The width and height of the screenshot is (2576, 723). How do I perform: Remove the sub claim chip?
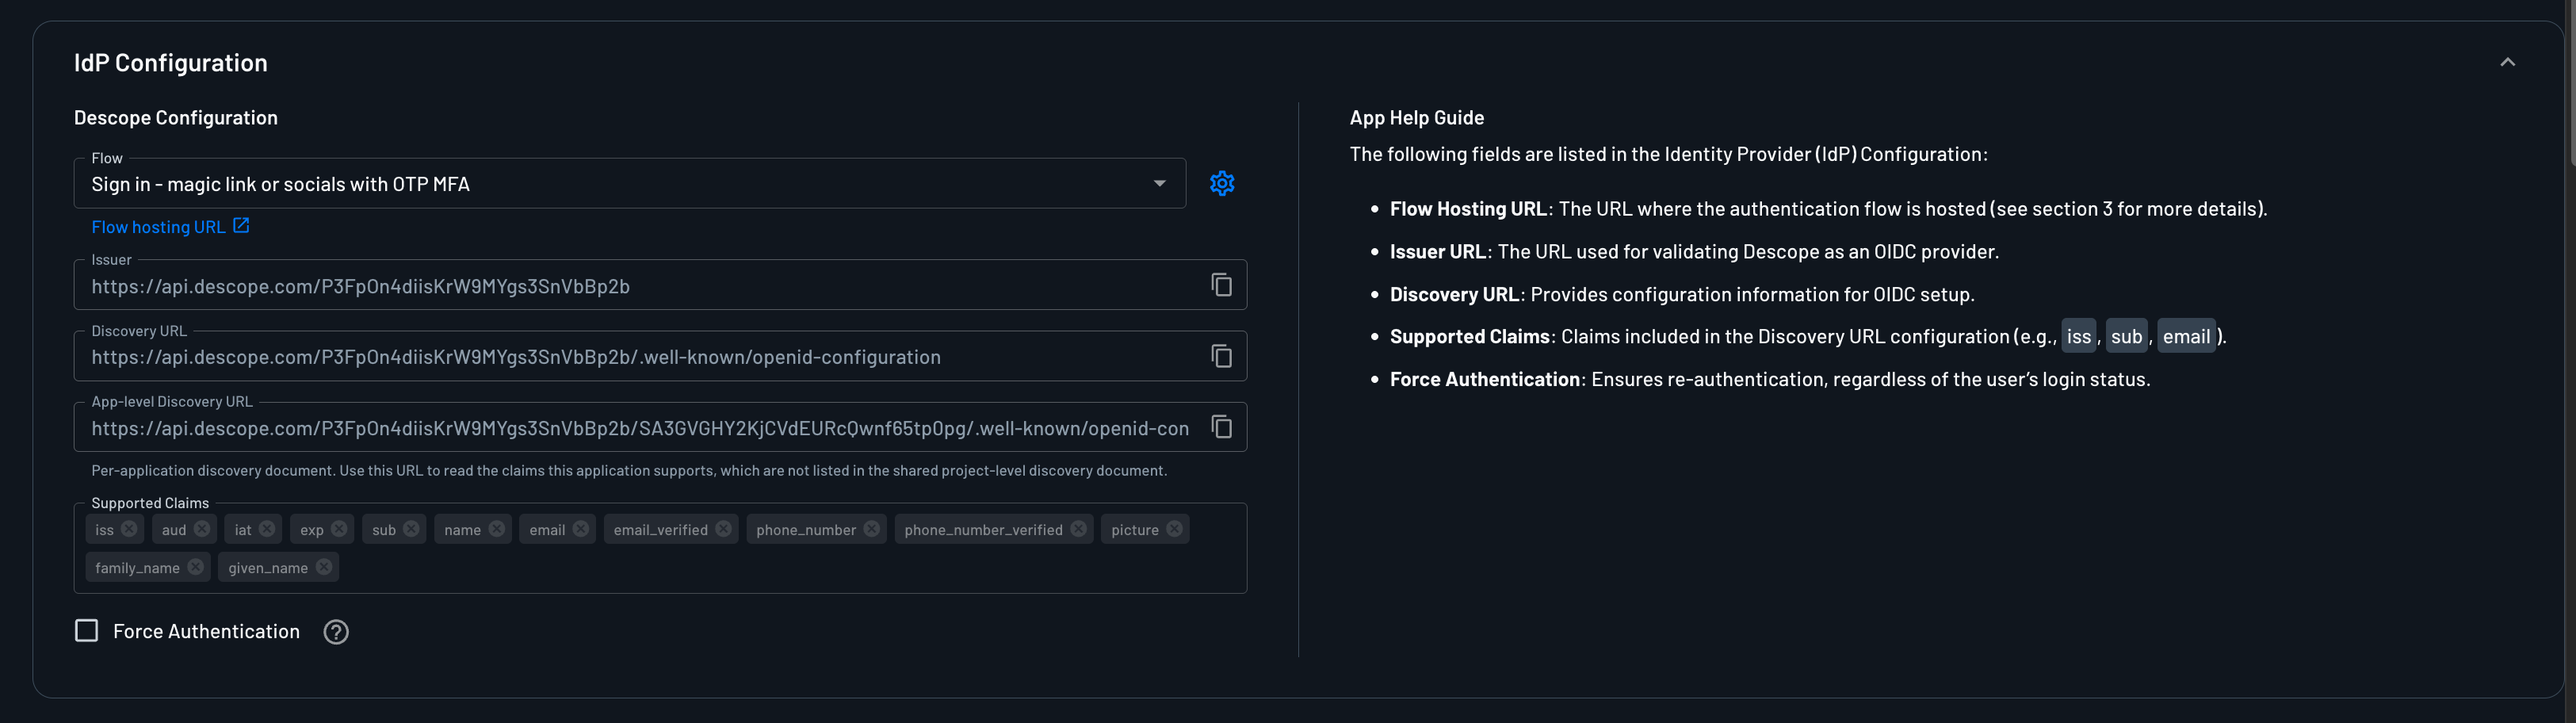pos(411,529)
